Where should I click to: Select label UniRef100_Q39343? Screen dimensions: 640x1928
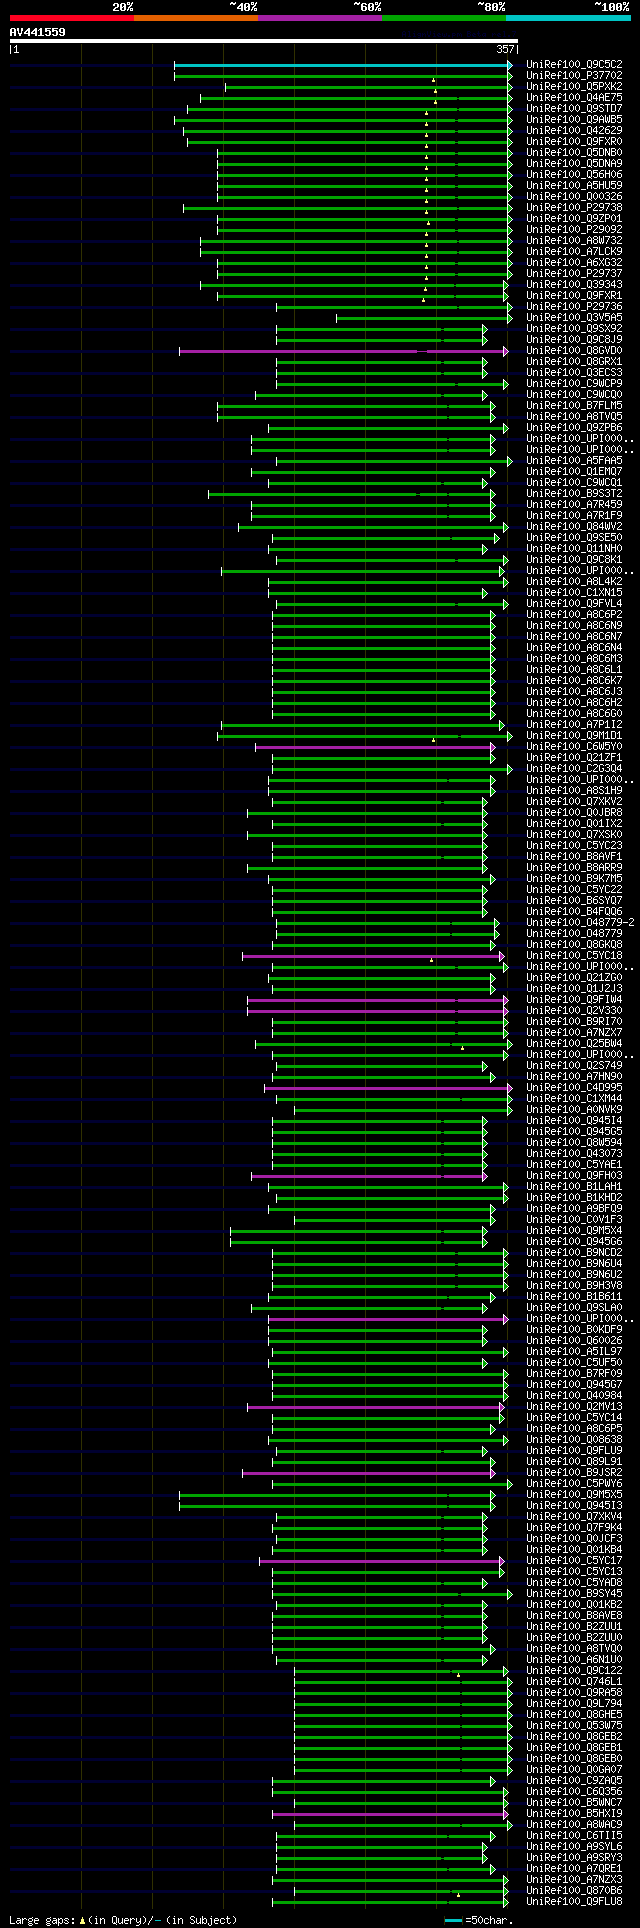click(574, 285)
